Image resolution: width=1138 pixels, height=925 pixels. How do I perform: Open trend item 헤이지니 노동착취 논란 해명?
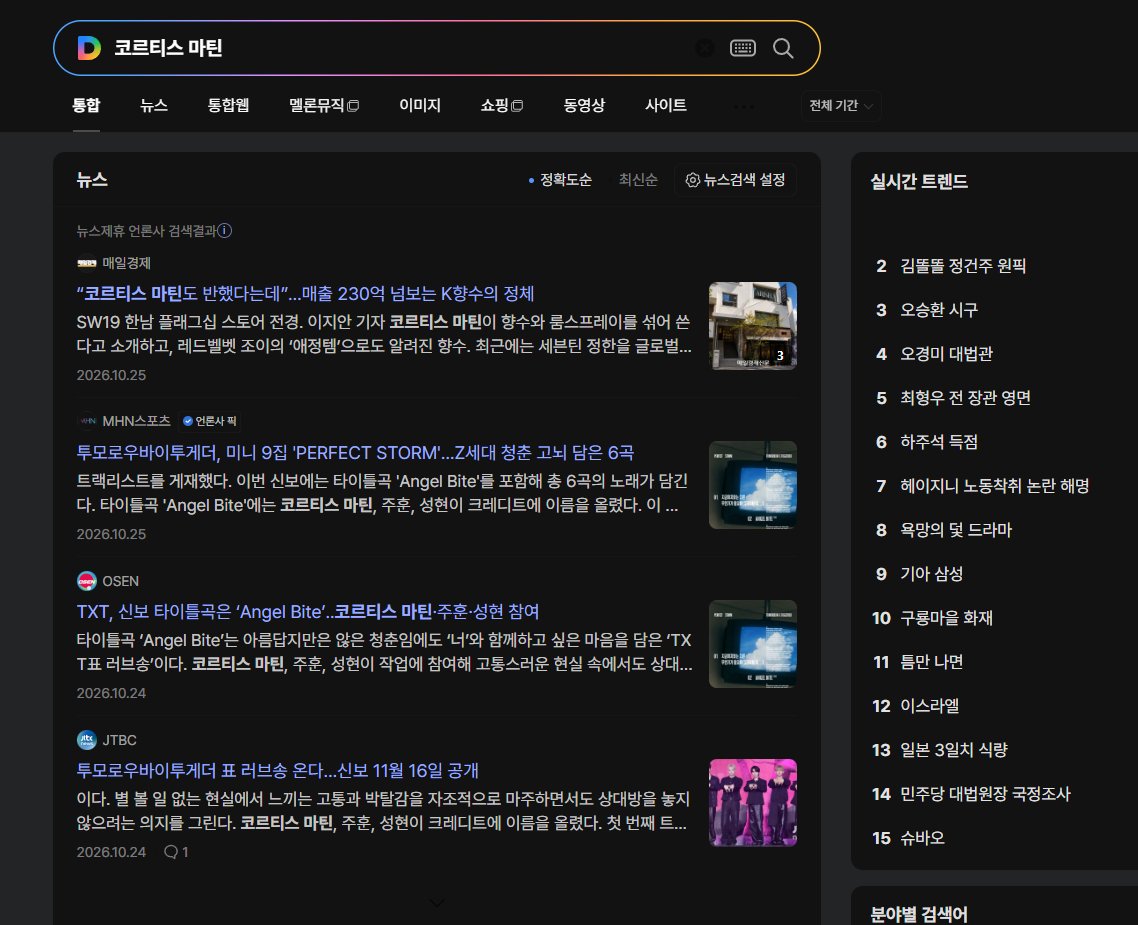[994, 486]
